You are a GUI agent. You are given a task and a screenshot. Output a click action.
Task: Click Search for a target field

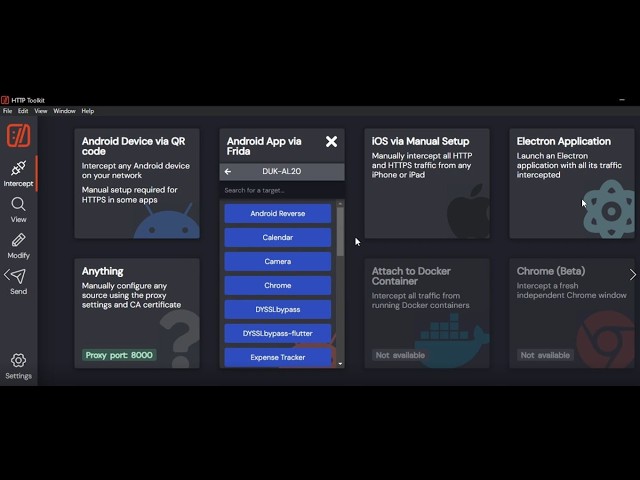(x=282, y=190)
